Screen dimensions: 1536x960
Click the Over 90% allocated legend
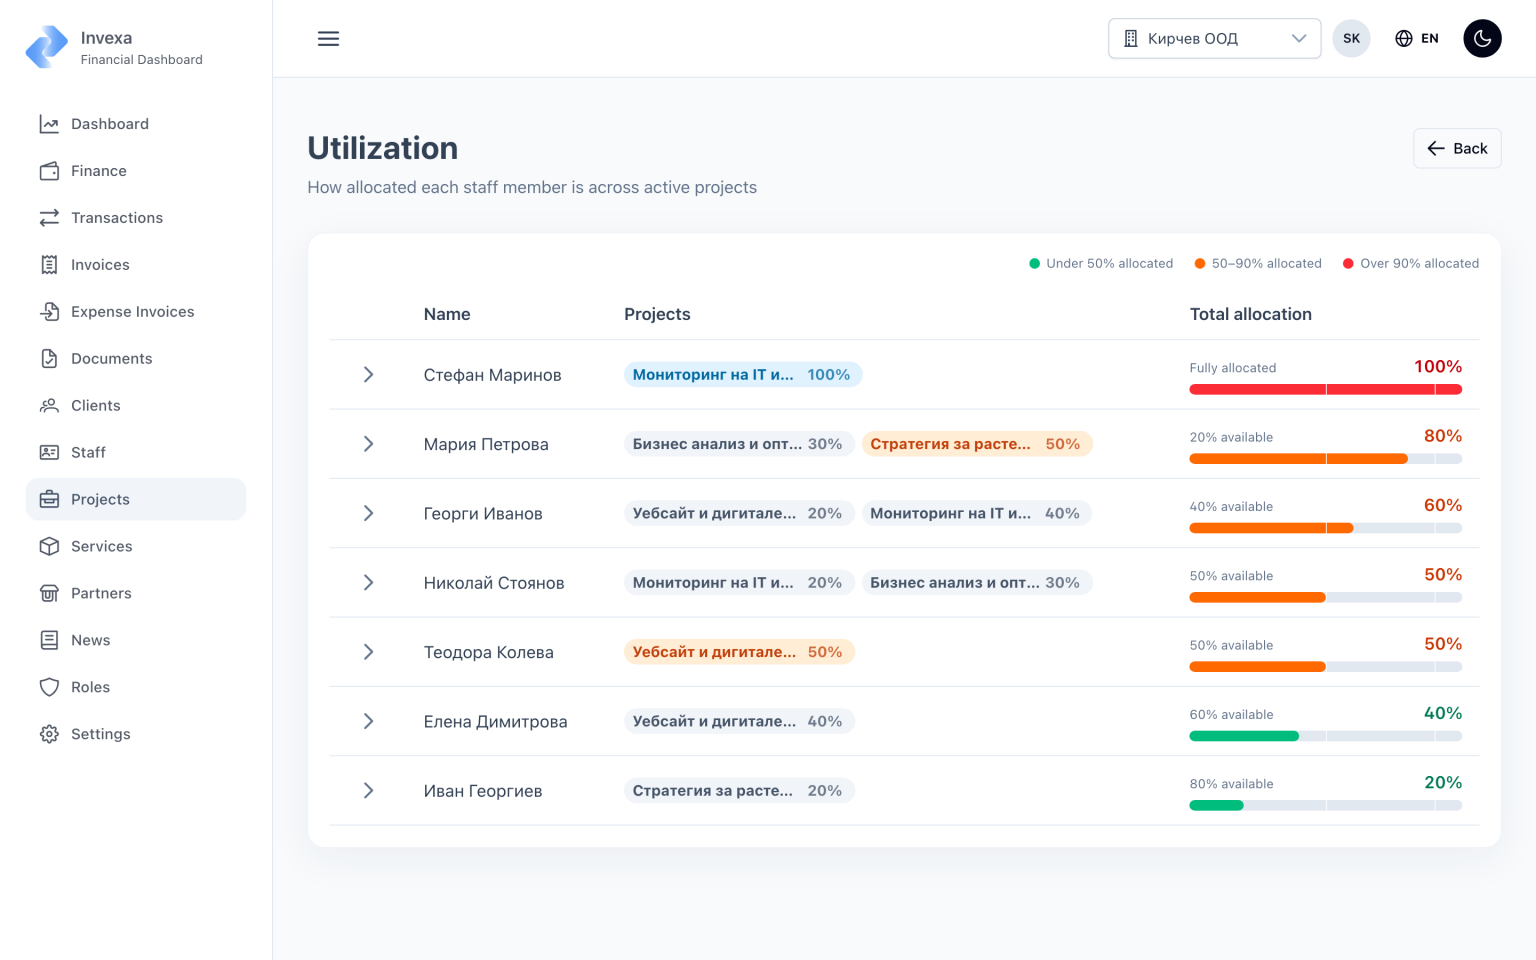(1410, 264)
